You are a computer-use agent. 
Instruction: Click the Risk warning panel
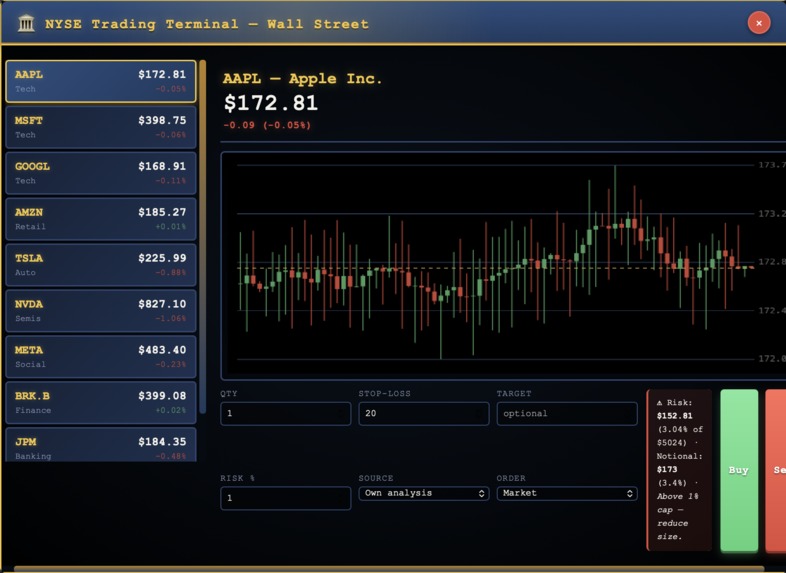pos(679,470)
